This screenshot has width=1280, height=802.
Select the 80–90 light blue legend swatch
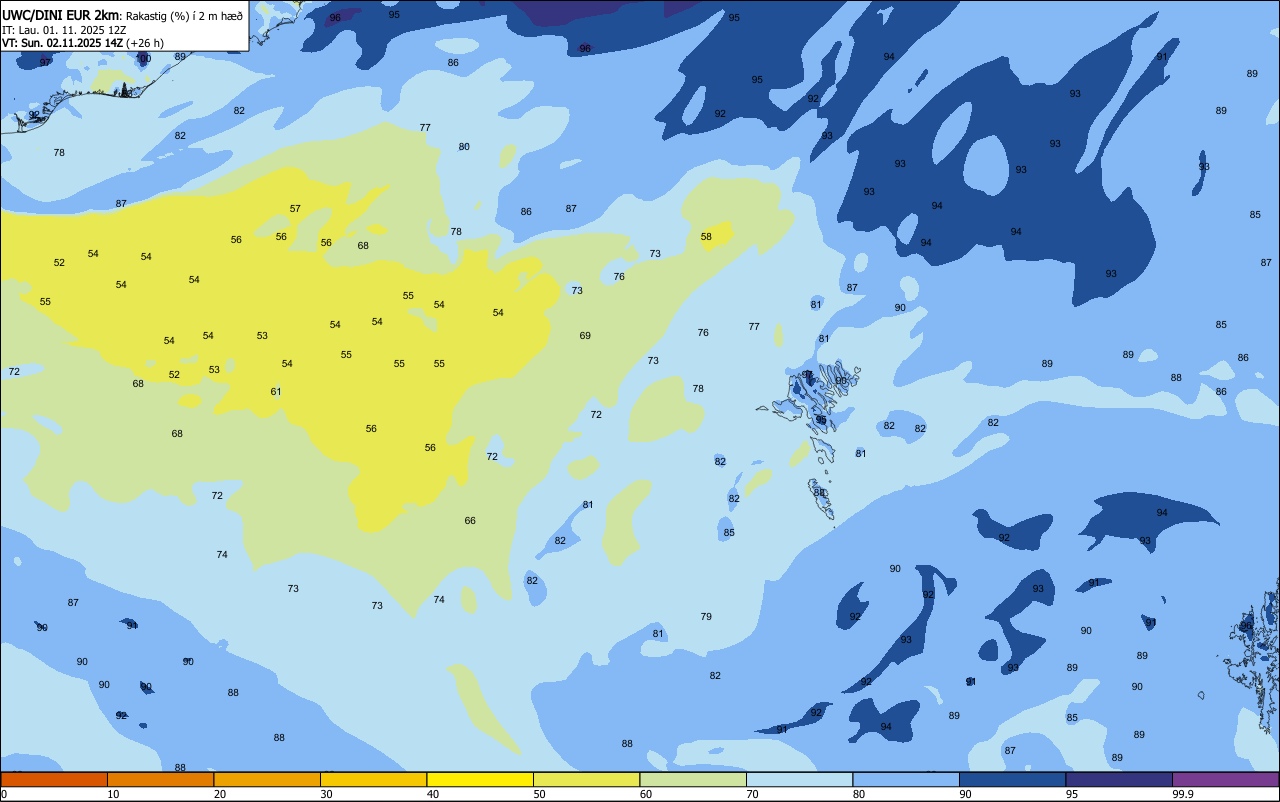pyautogui.click(x=906, y=779)
